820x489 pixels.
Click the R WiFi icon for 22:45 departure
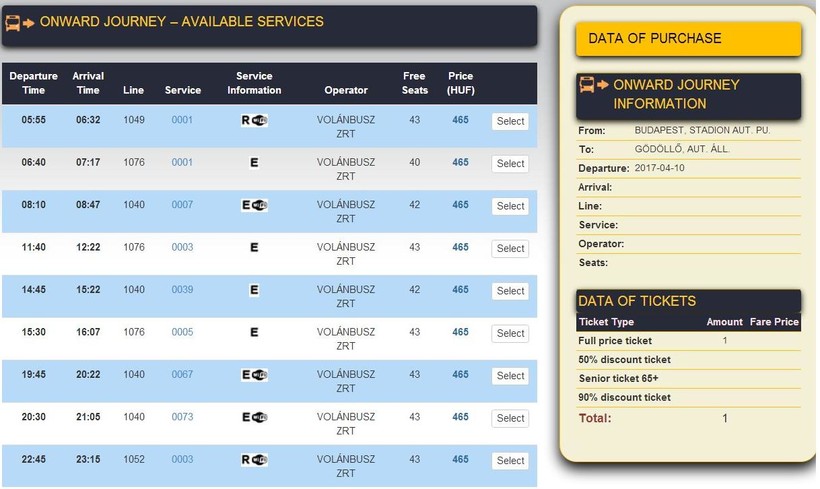(254, 460)
